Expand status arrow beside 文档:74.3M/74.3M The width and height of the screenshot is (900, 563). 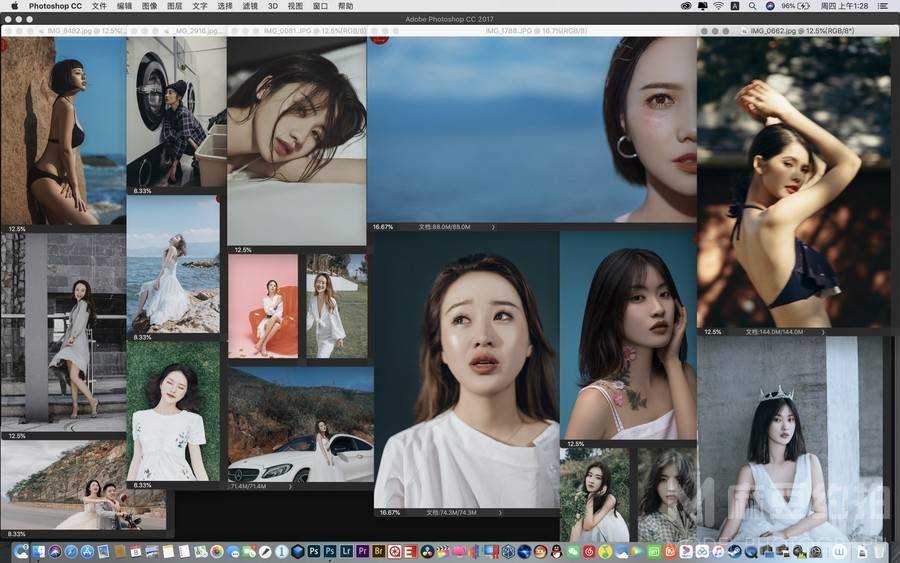click(500, 512)
